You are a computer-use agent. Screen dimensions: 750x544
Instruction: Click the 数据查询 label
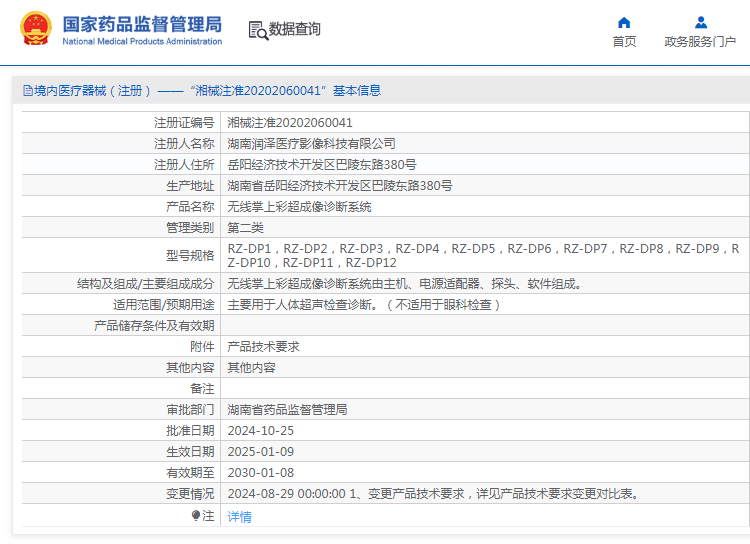point(295,29)
